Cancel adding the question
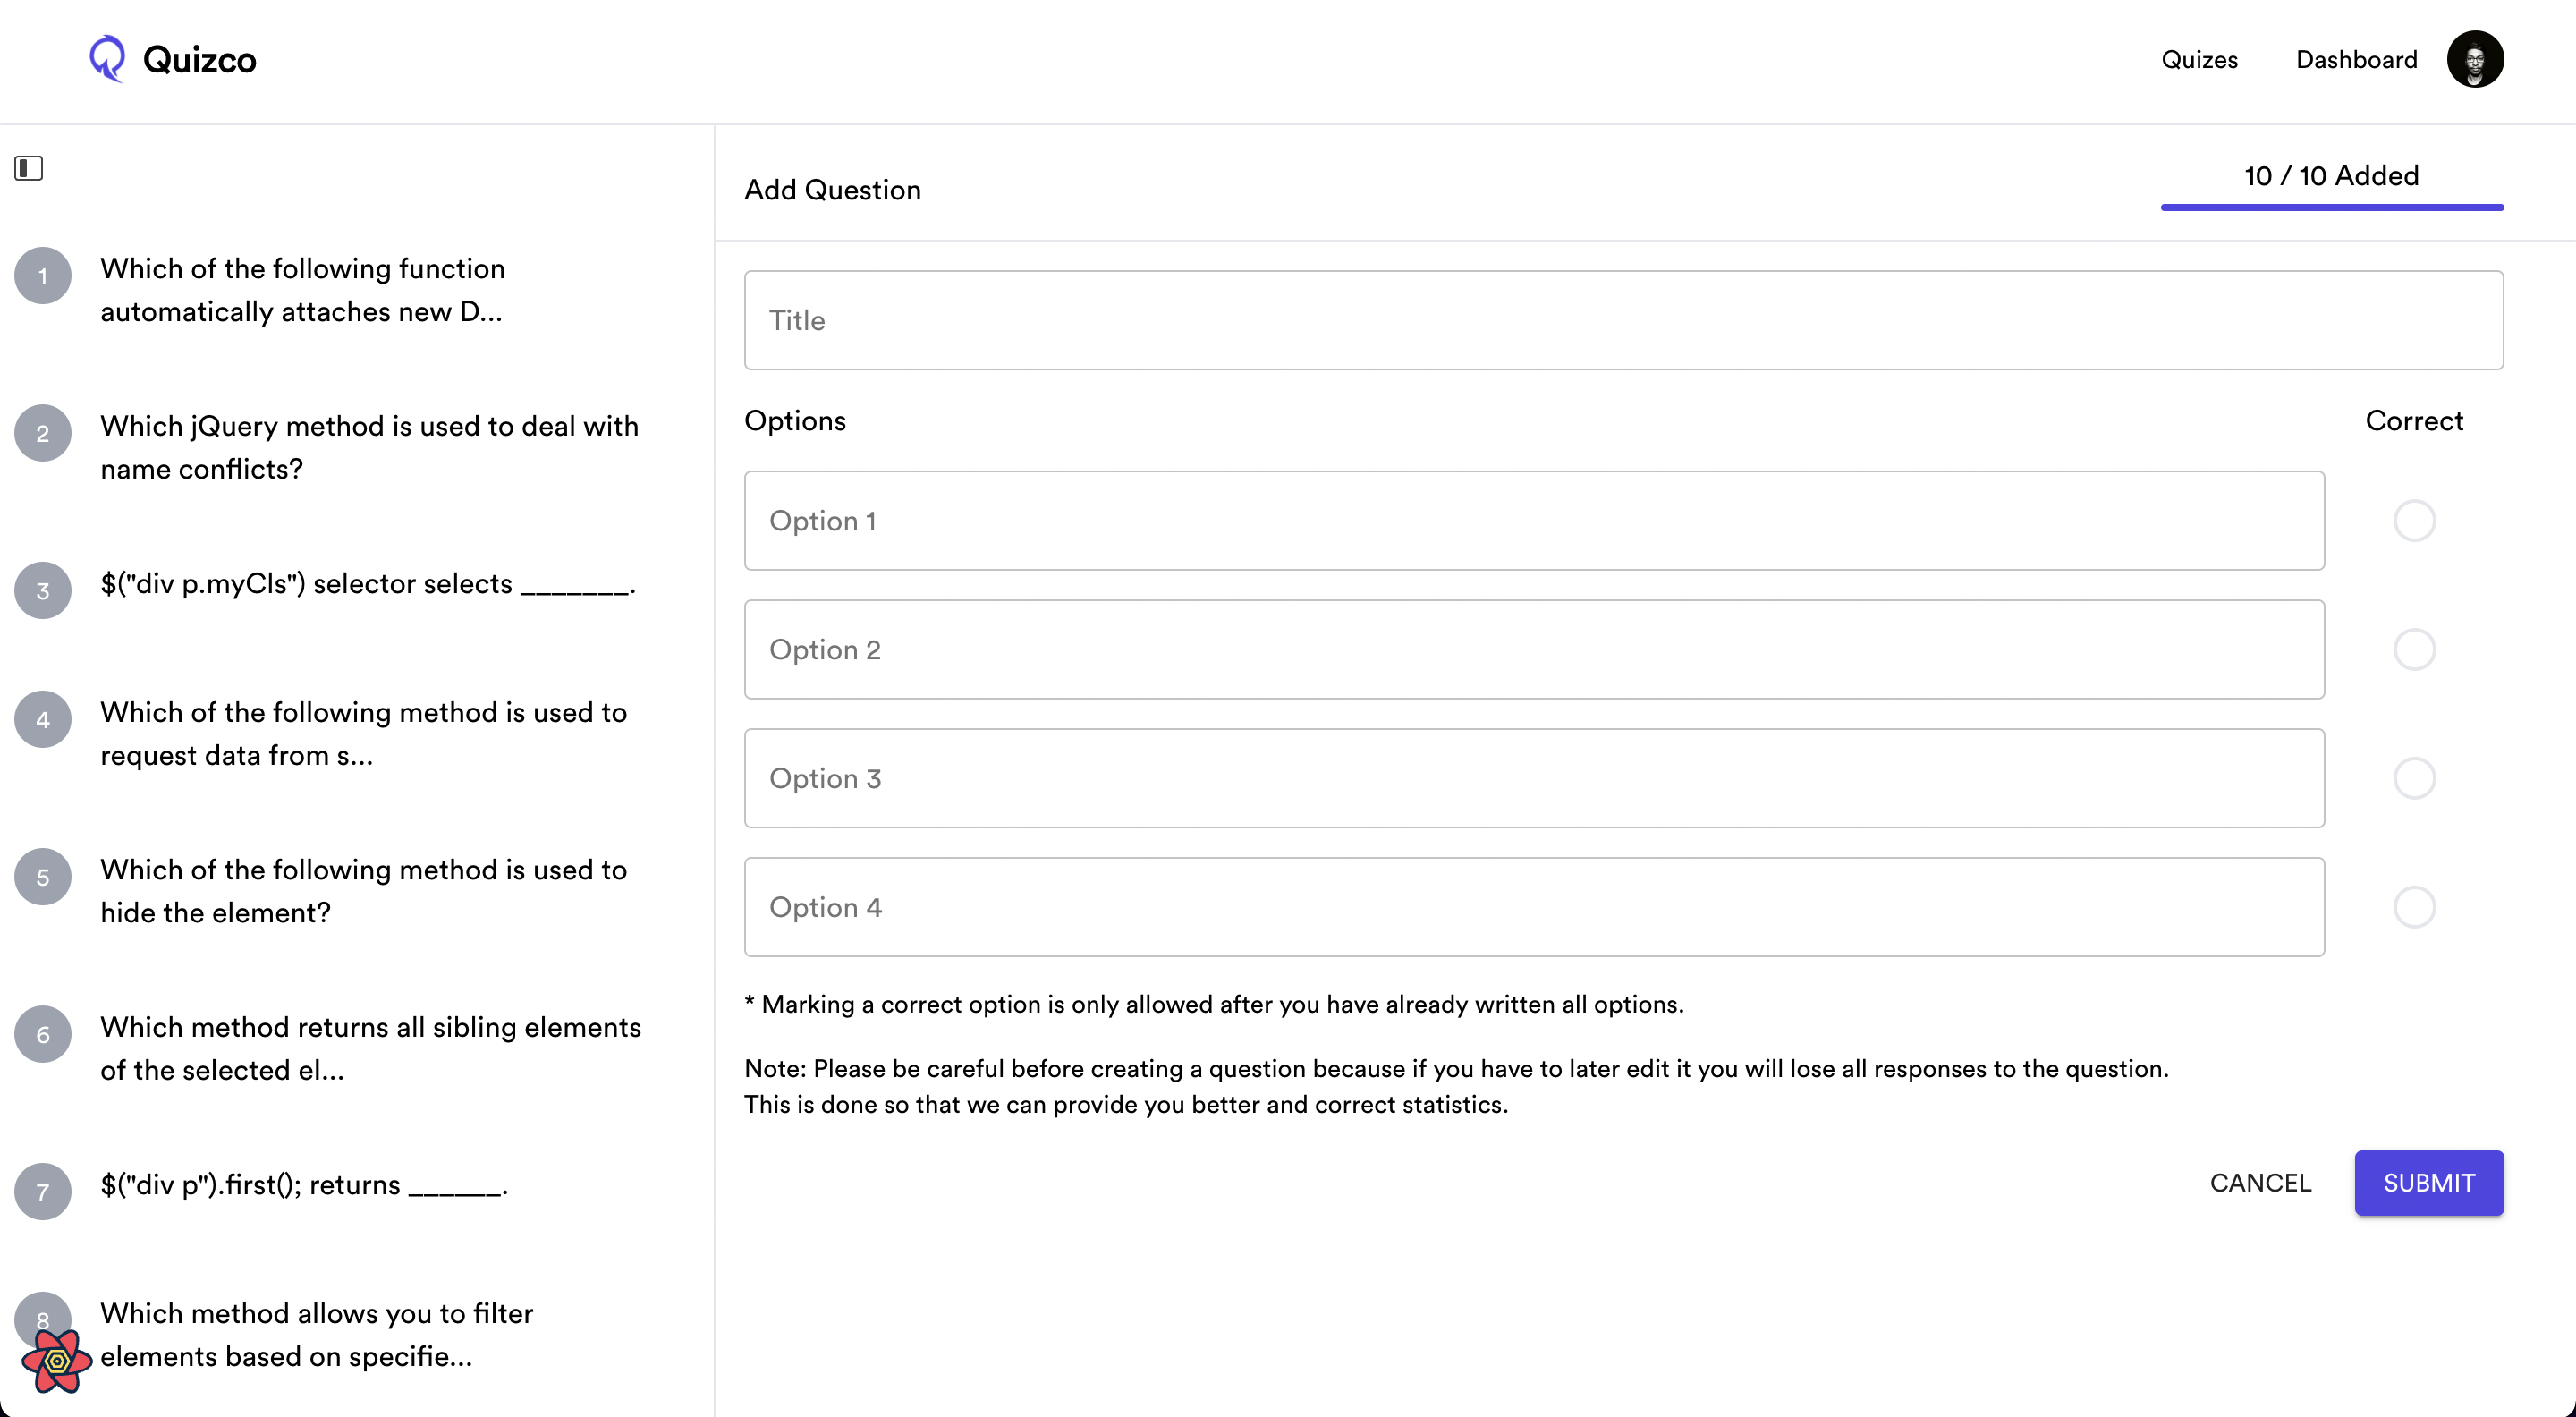The height and width of the screenshot is (1417, 2576). click(x=2260, y=1183)
